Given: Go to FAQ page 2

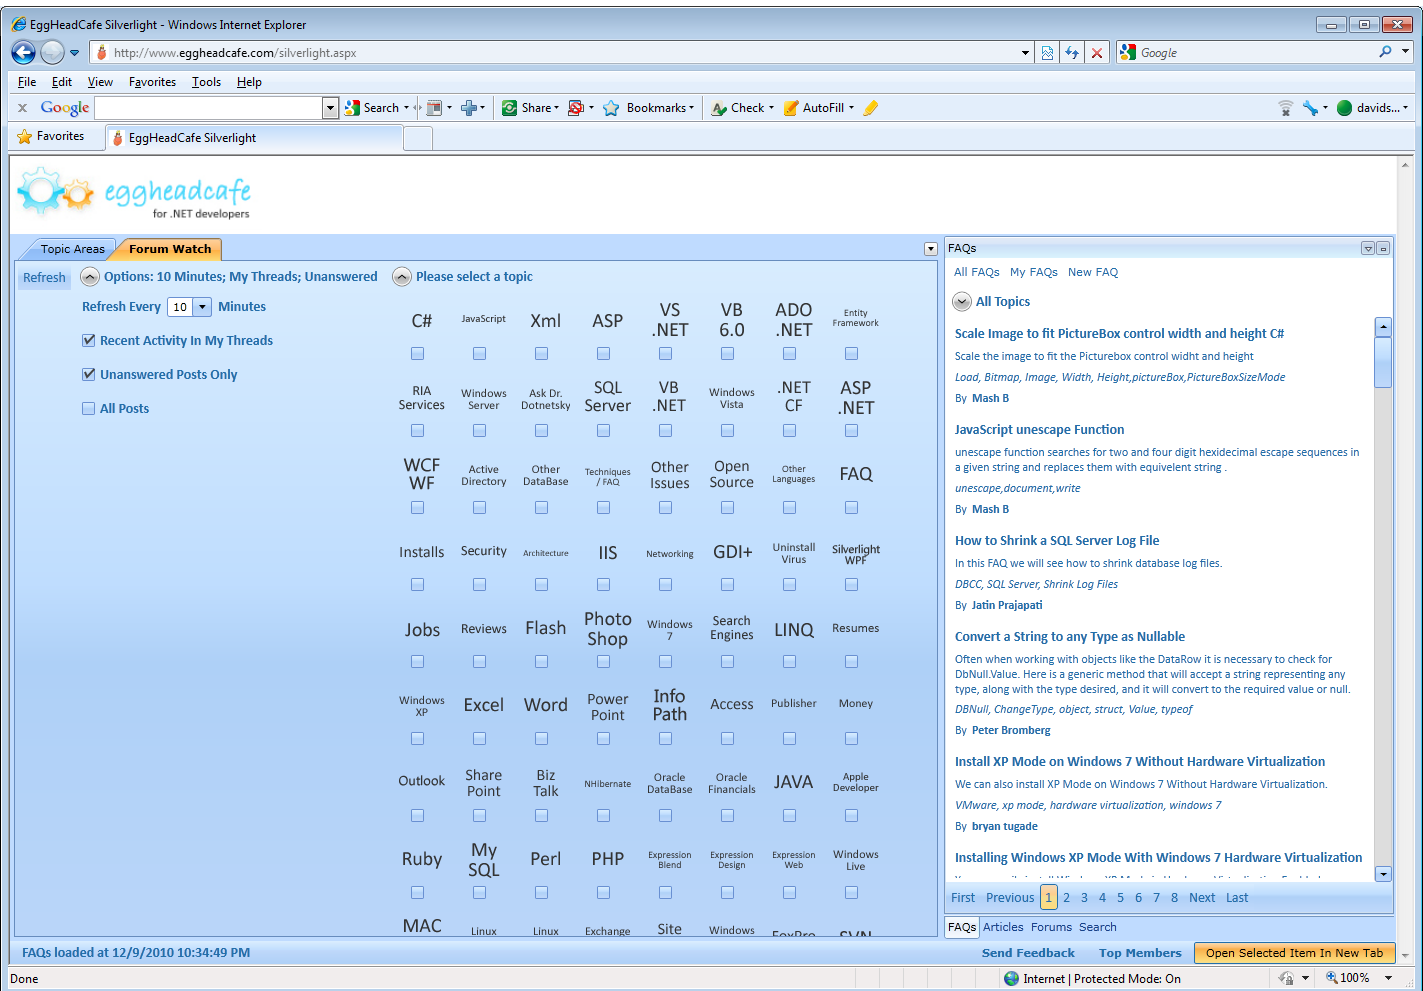Looking at the screenshot, I should pyautogui.click(x=1066, y=898).
